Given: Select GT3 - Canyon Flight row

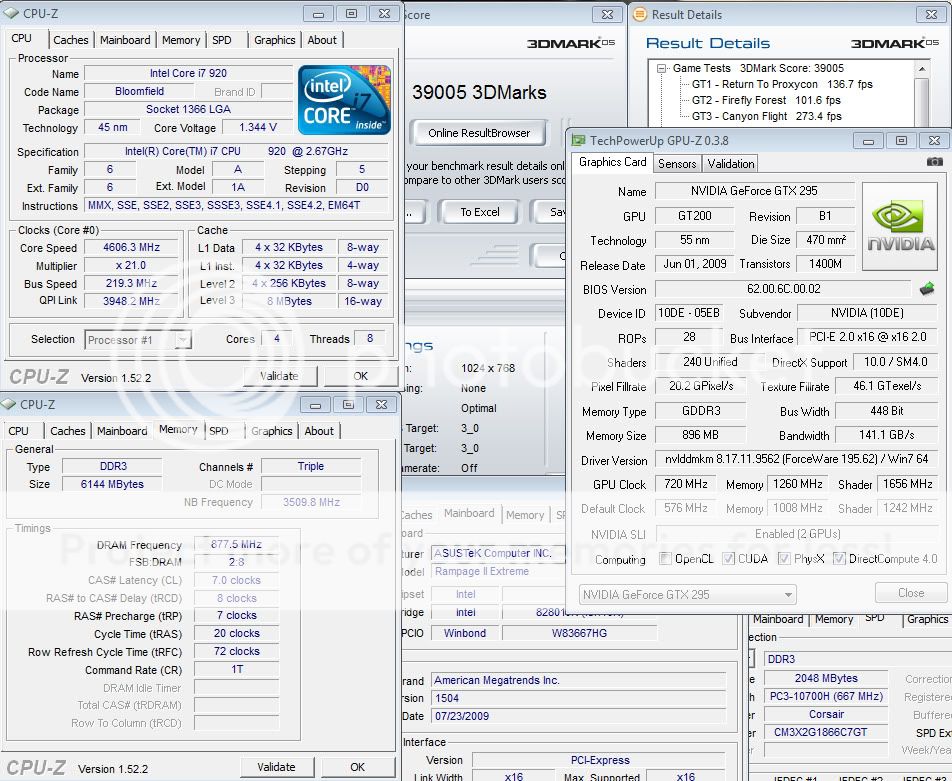Looking at the screenshot, I should 767,116.
